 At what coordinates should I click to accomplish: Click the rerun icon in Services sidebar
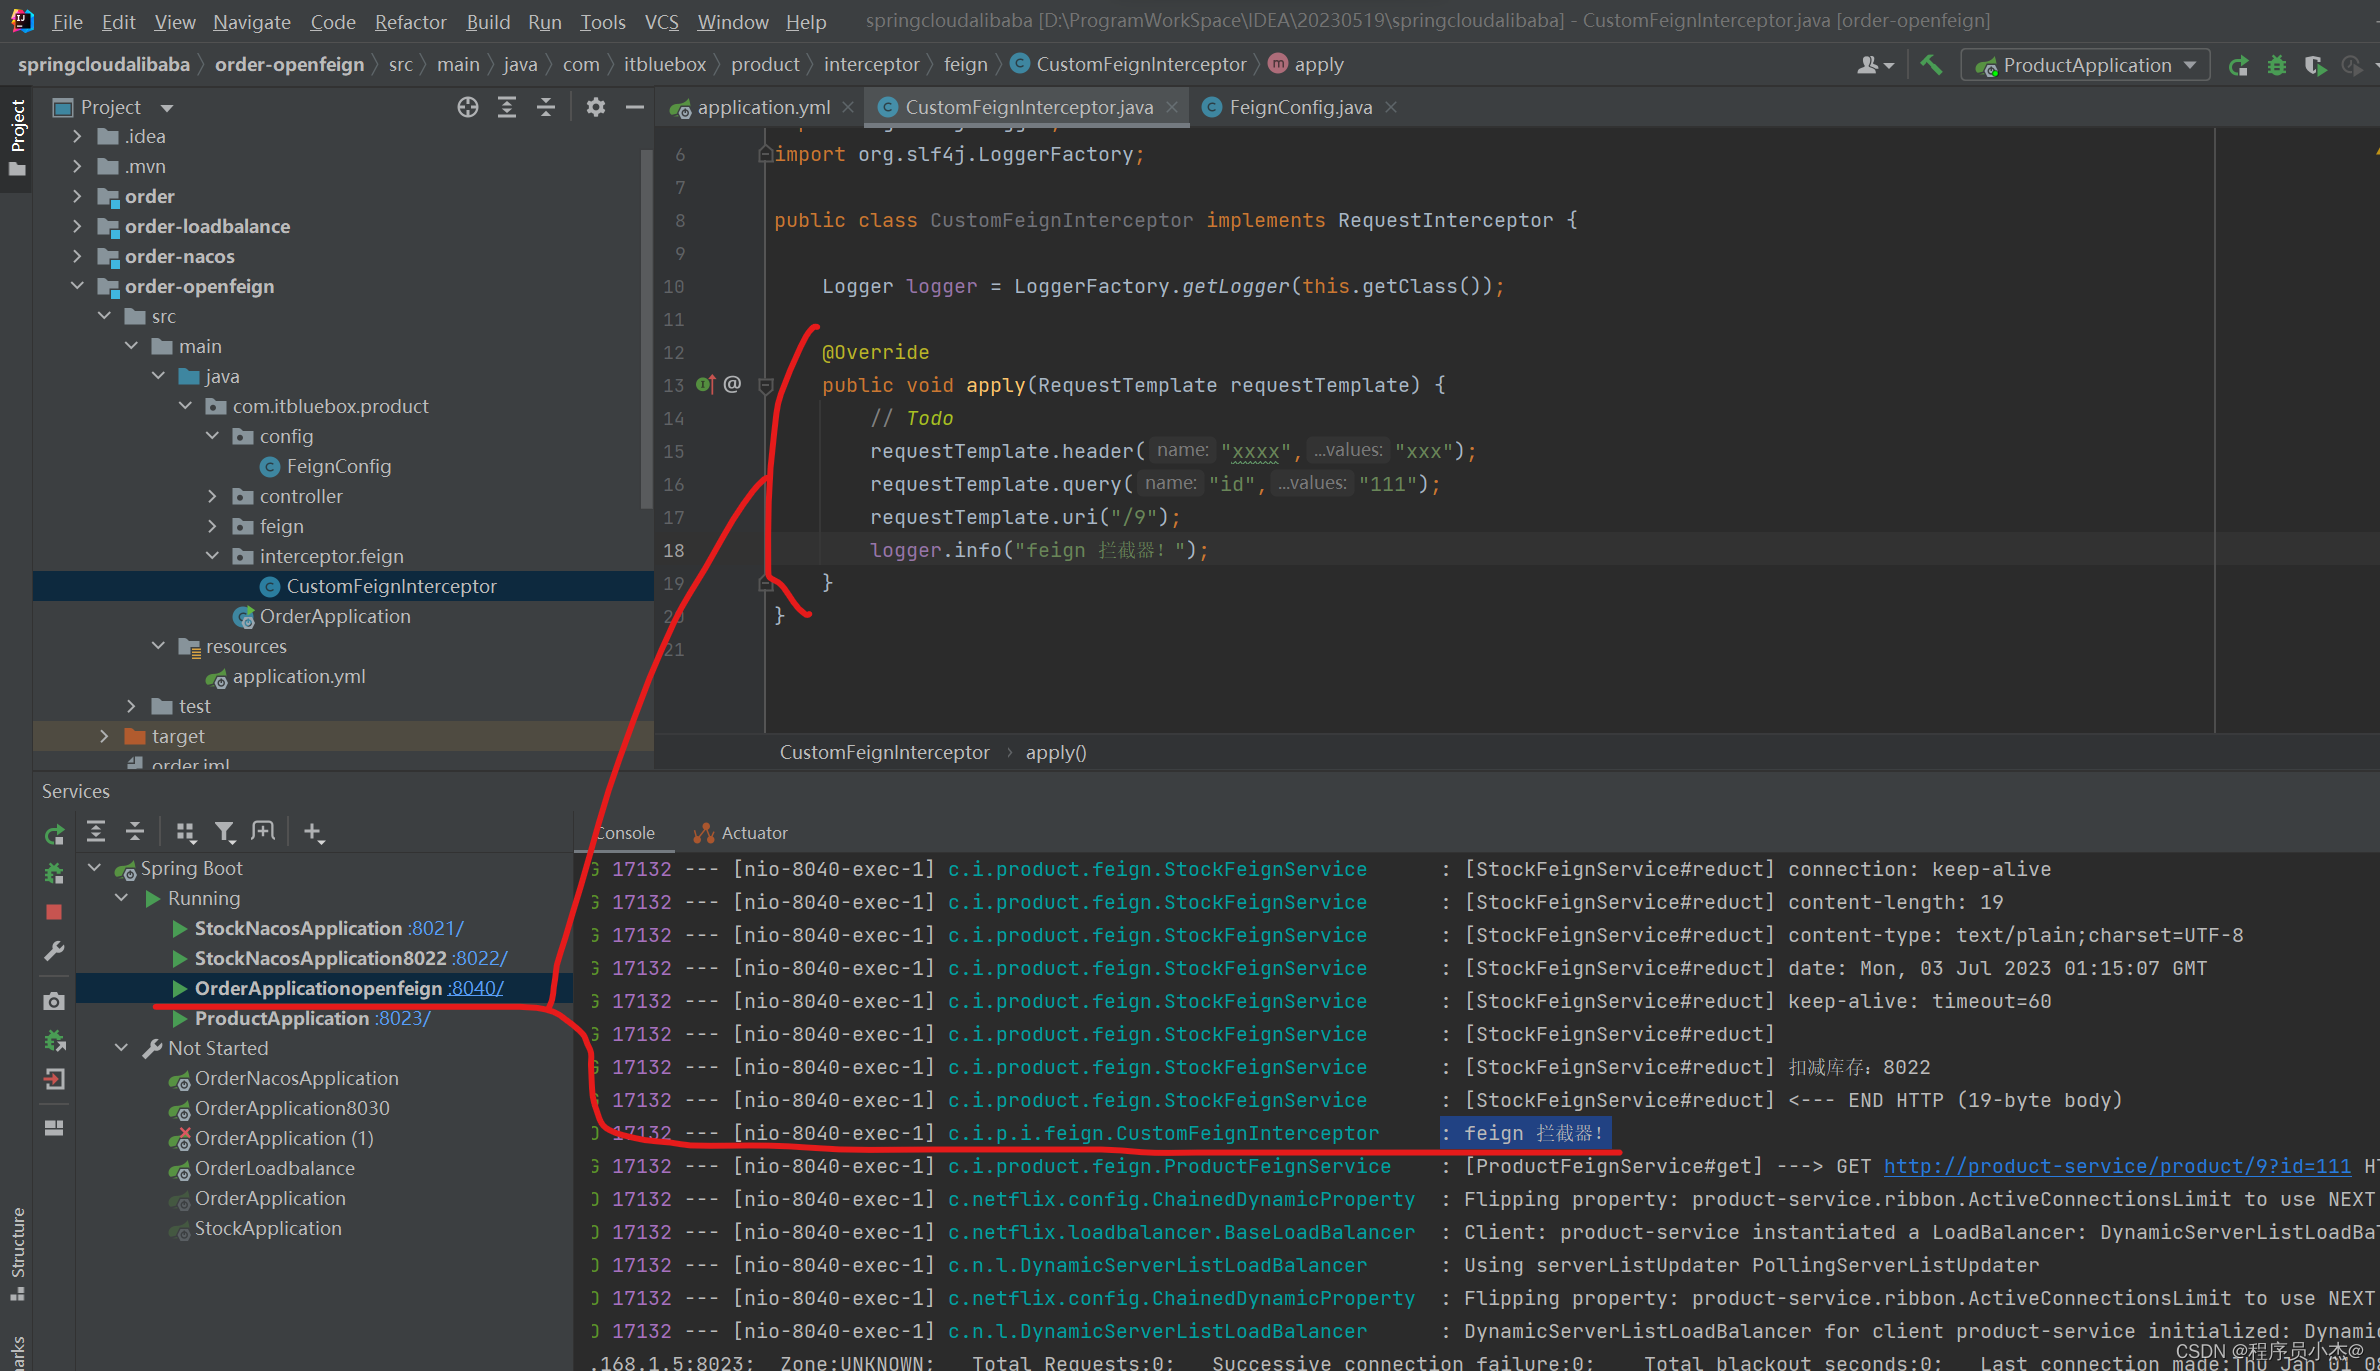click(x=54, y=834)
